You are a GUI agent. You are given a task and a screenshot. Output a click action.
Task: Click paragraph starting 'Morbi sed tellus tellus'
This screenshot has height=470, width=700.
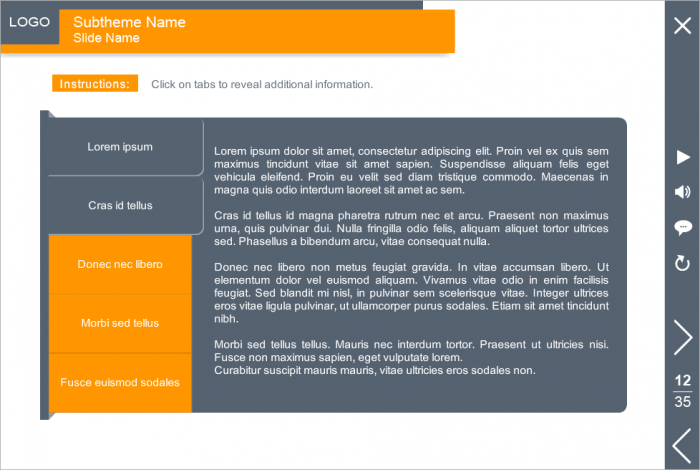click(411, 351)
